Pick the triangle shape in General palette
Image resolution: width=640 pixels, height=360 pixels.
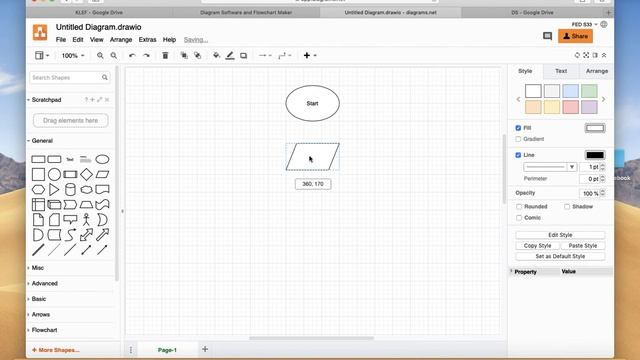pos(54,189)
